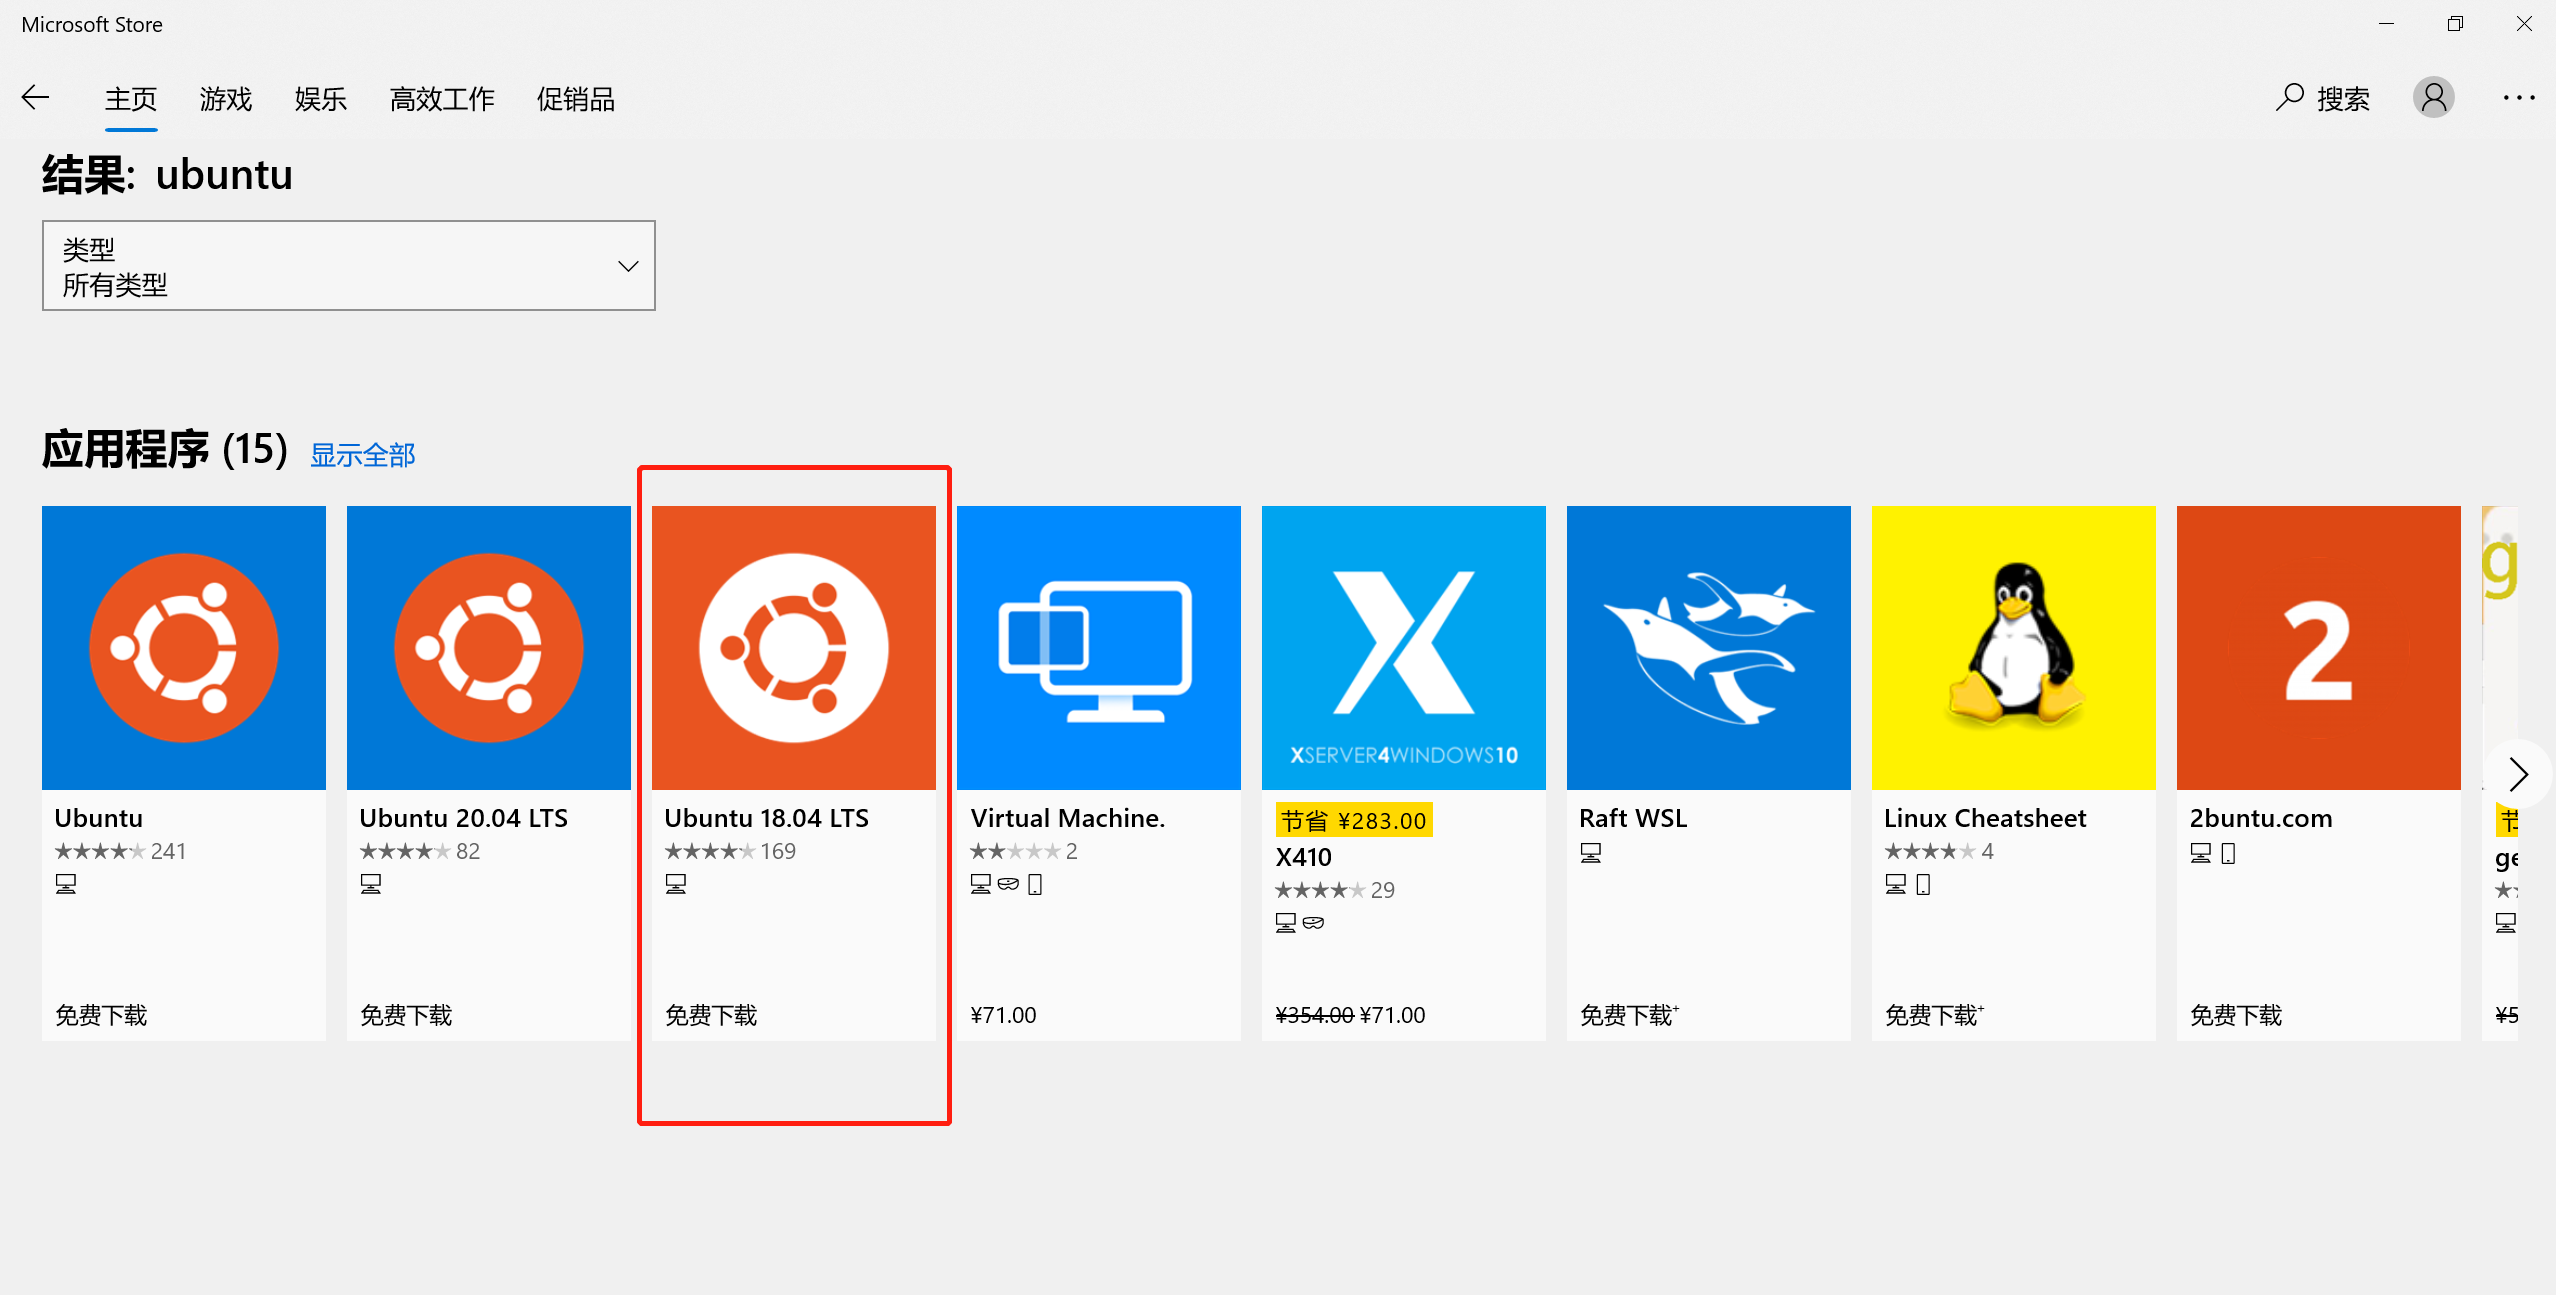2556x1295 pixels.
Task: Open the 2buntu.com app thumbnail
Action: pyautogui.click(x=2318, y=647)
